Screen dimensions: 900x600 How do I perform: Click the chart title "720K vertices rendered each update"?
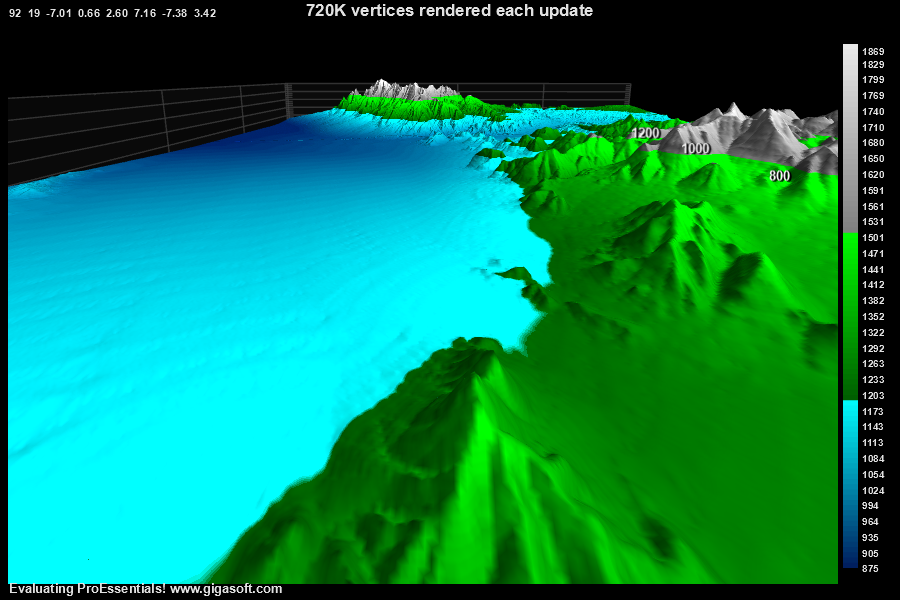tap(449, 10)
